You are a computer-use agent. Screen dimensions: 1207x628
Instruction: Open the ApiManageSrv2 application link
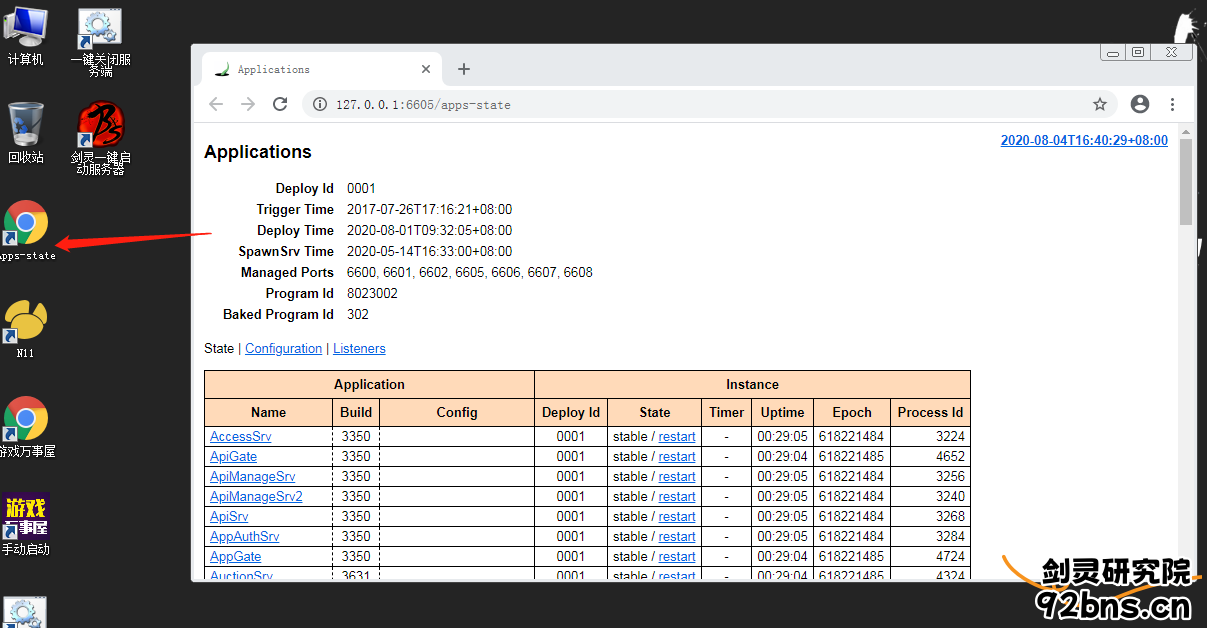(x=256, y=497)
